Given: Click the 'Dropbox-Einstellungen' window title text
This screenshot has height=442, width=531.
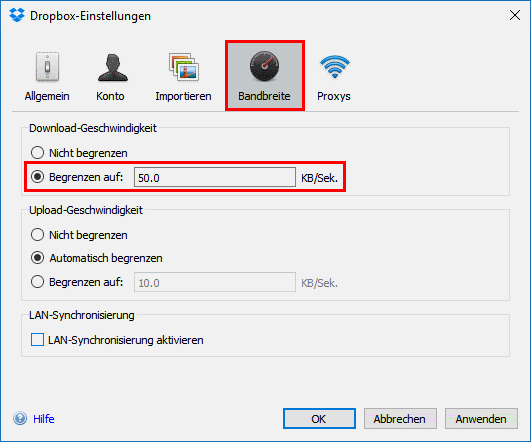Looking at the screenshot, I should 90,16.
